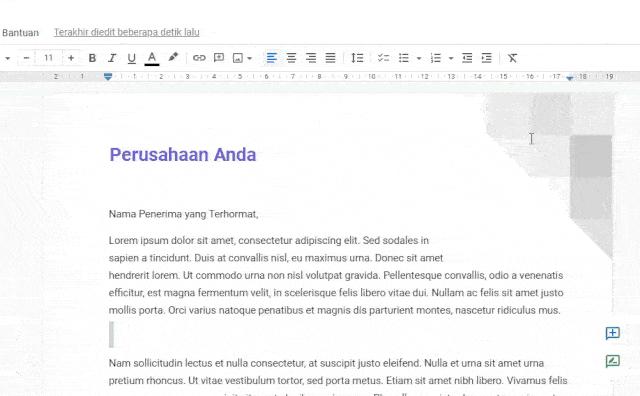
Task: Justify the text
Action: click(x=330, y=58)
